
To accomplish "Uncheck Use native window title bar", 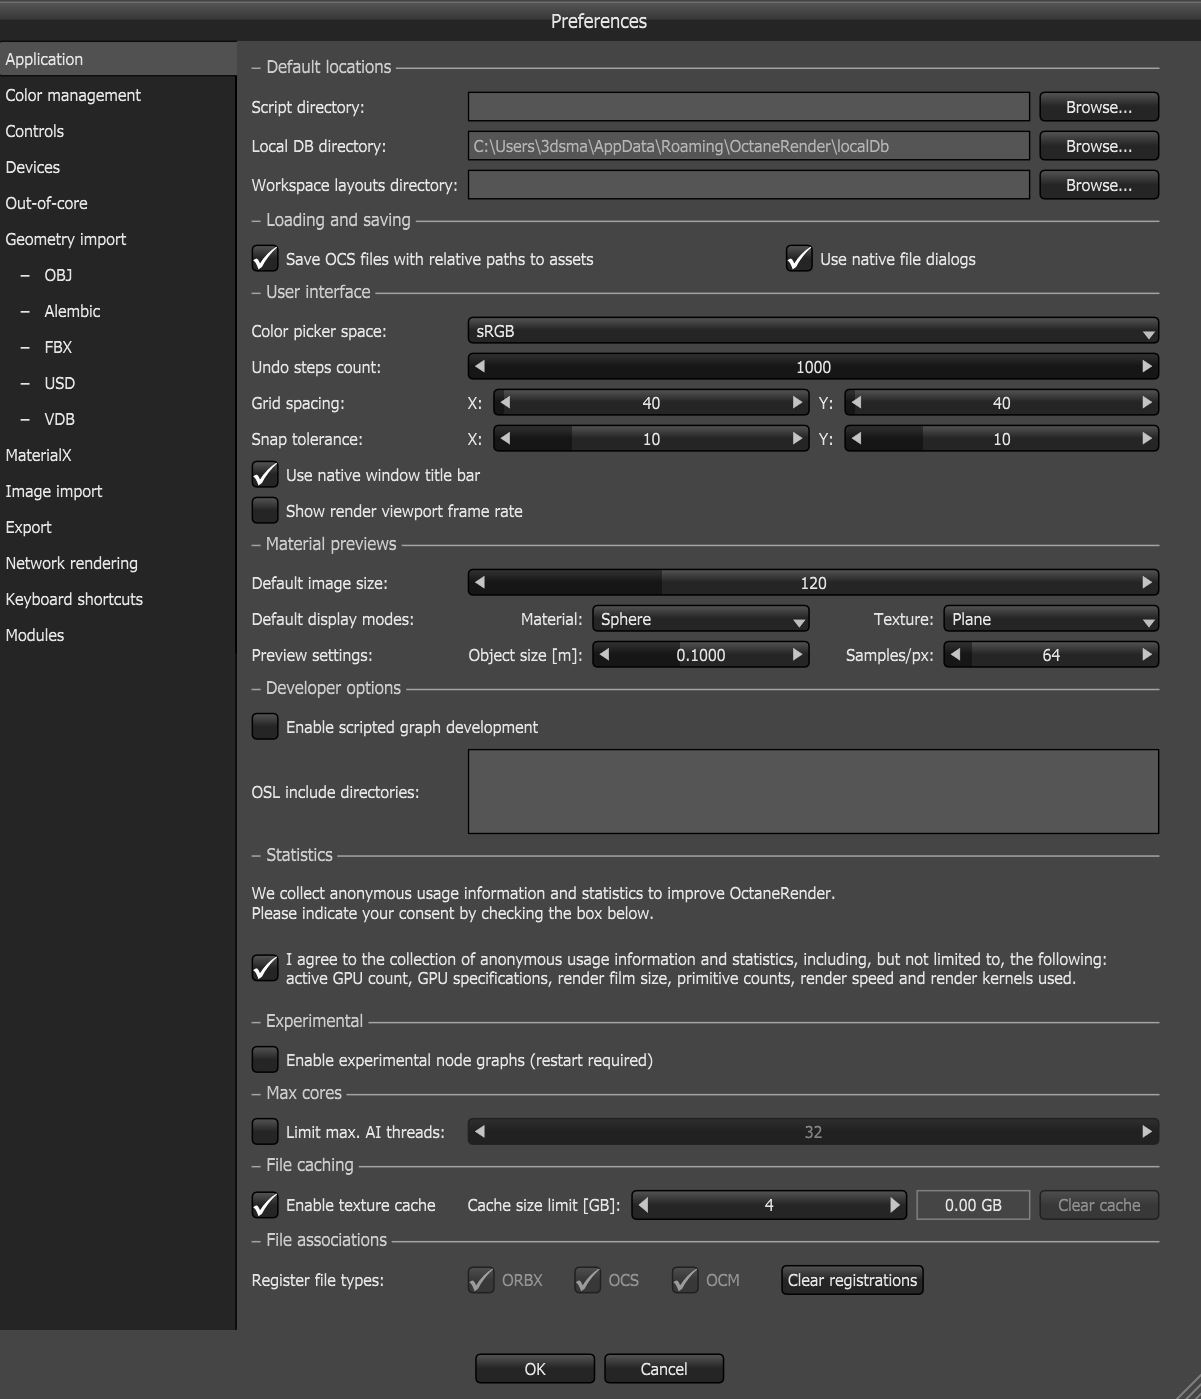I will (x=265, y=475).
